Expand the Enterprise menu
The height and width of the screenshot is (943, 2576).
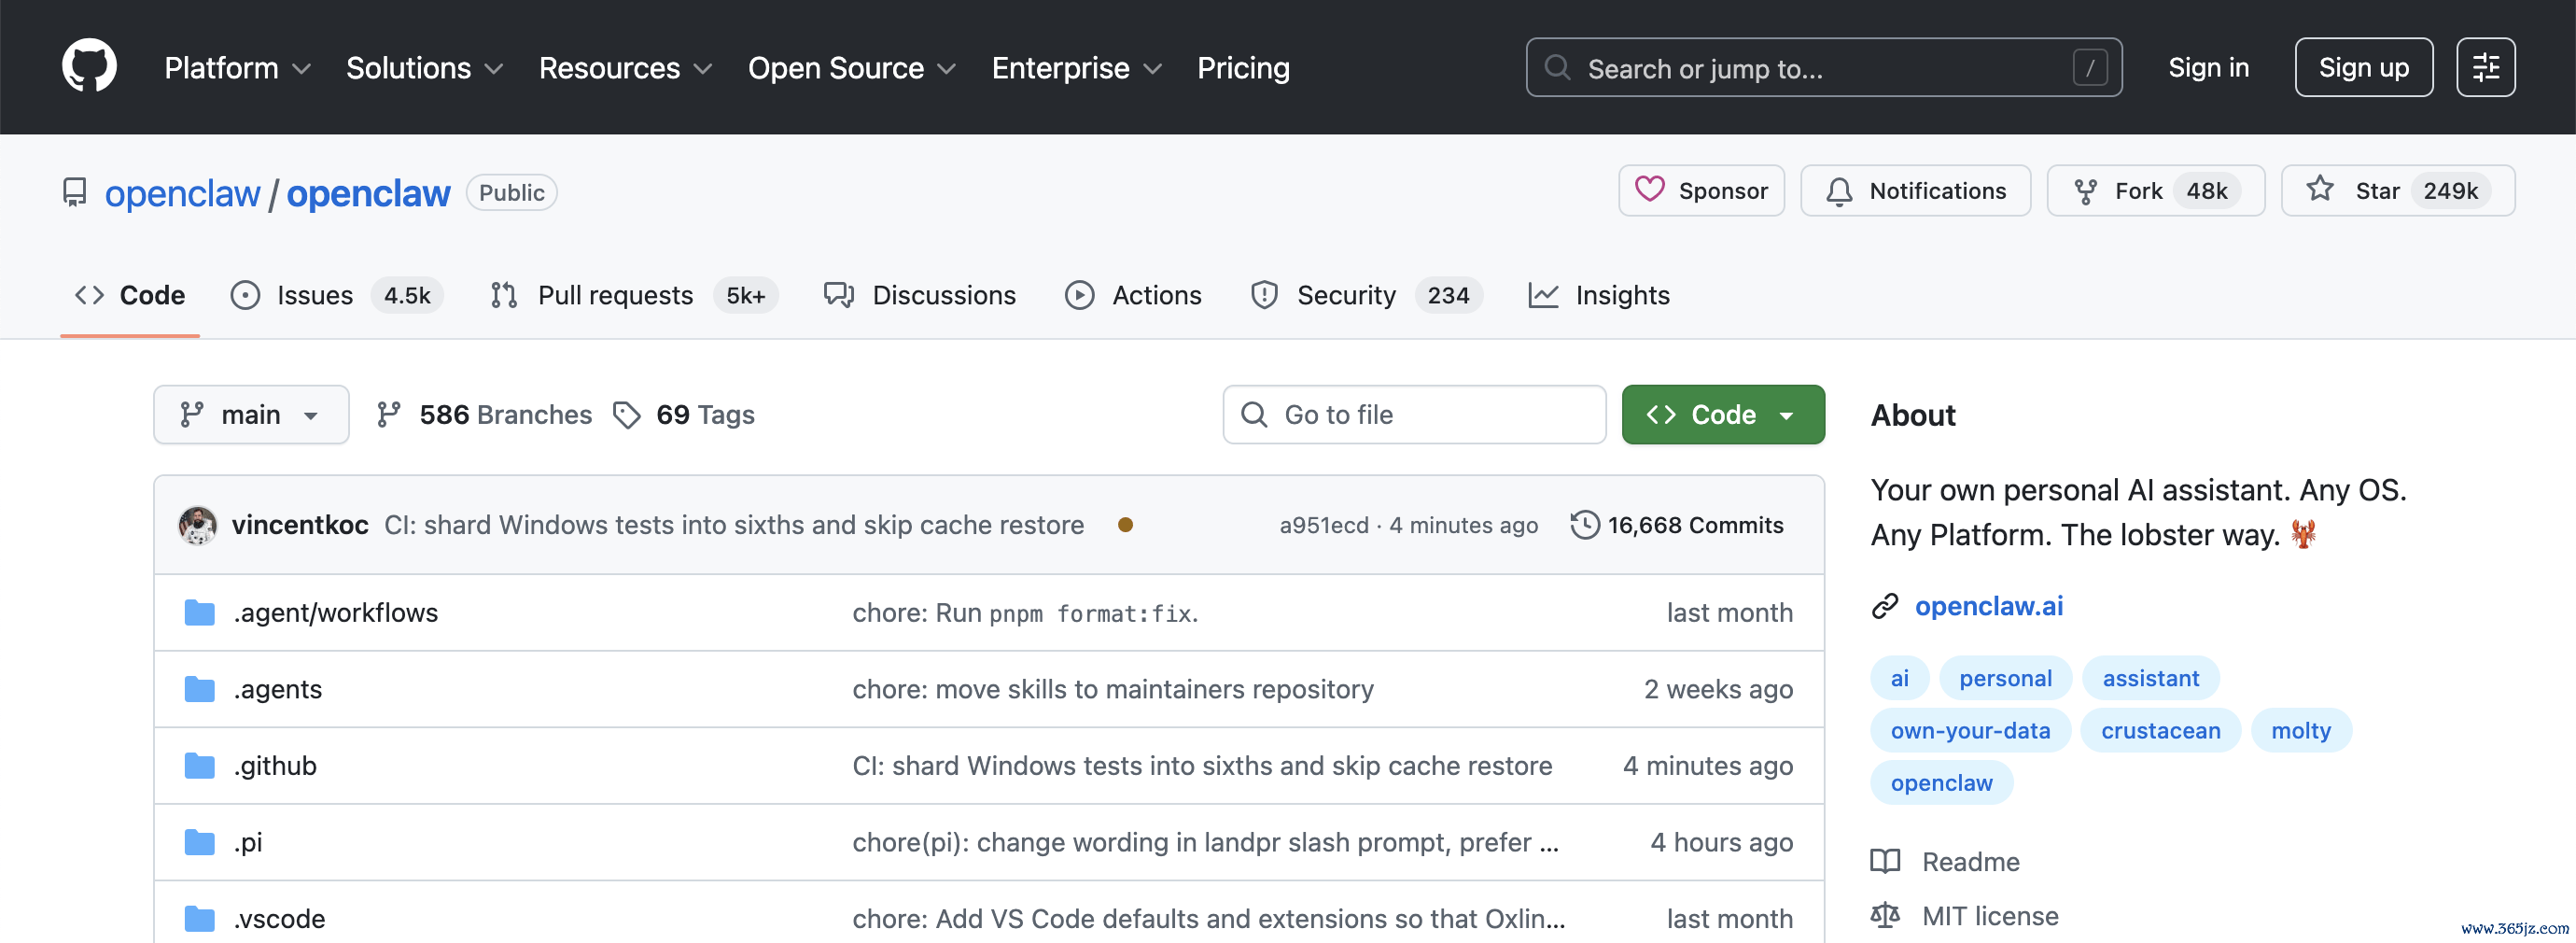[x=1077, y=68]
